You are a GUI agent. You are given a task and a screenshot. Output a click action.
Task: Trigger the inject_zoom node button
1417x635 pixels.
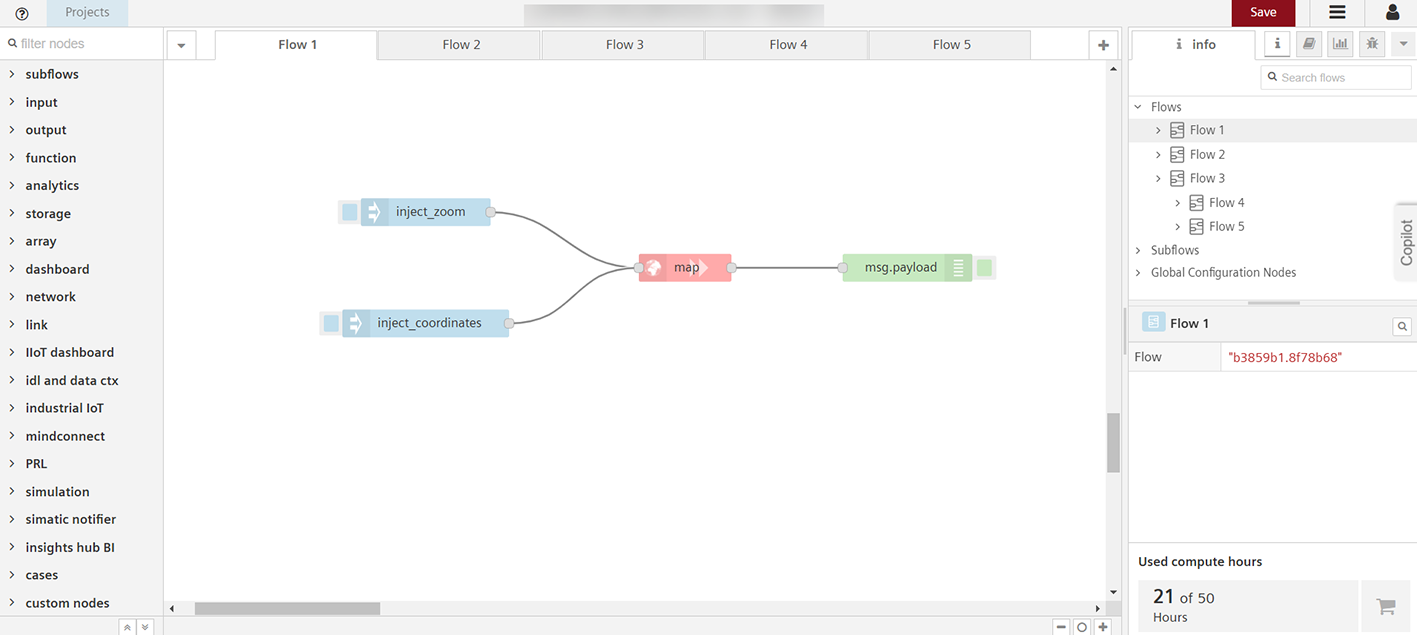[349, 212]
